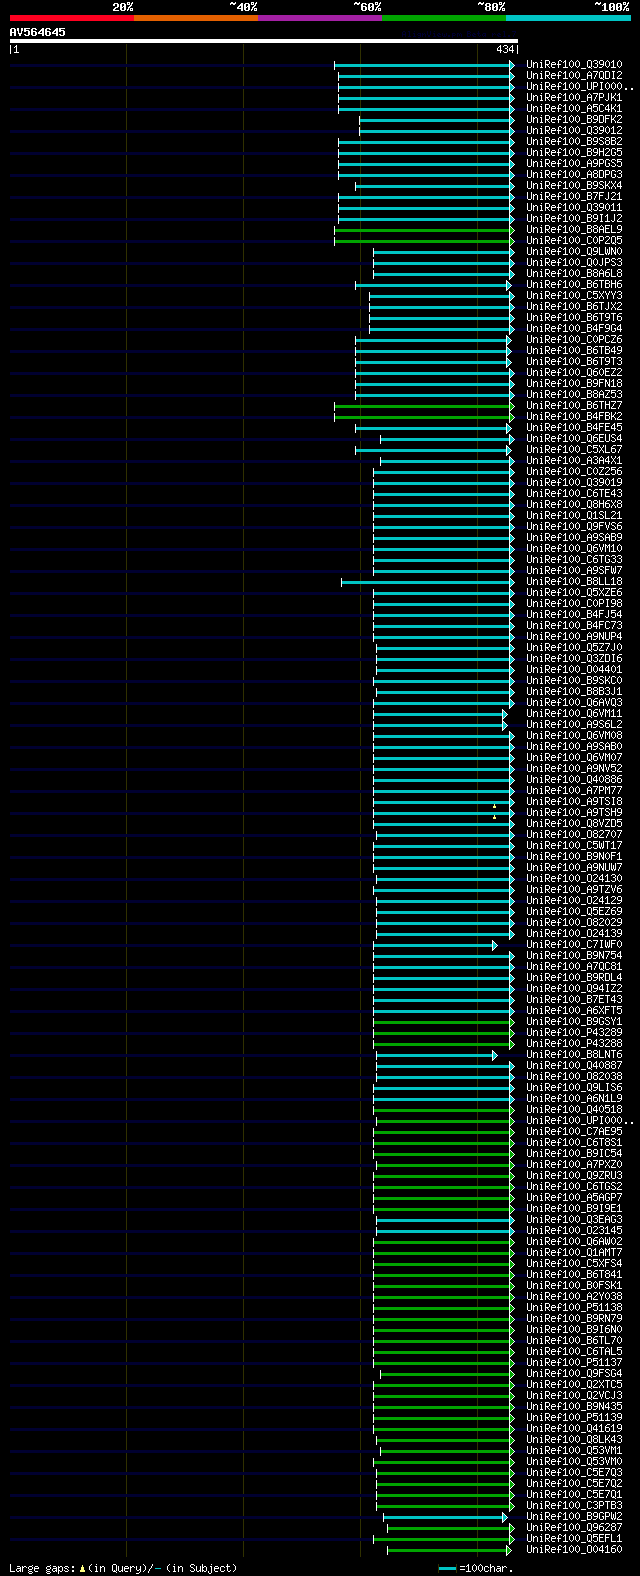Click the UniRef100_A9NUP4 label

tap(574, 637)
